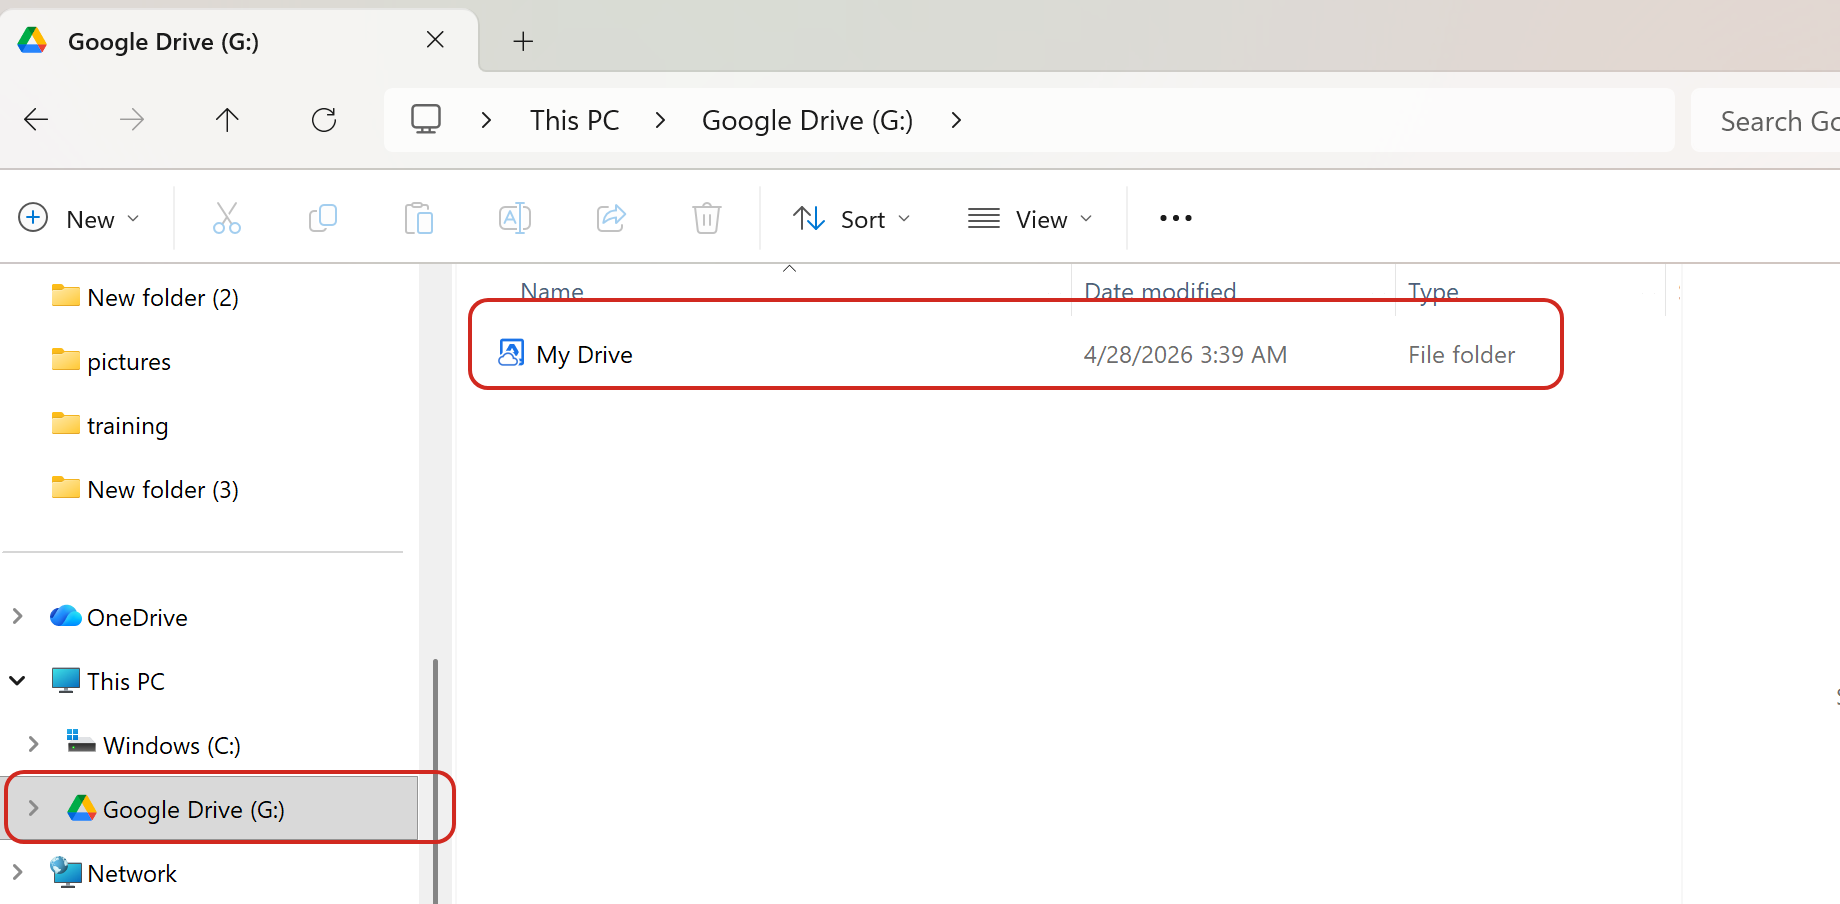Click the Copy icon in toolbar
This screenshot has height=904, width=1840.
tap(322, 218)
